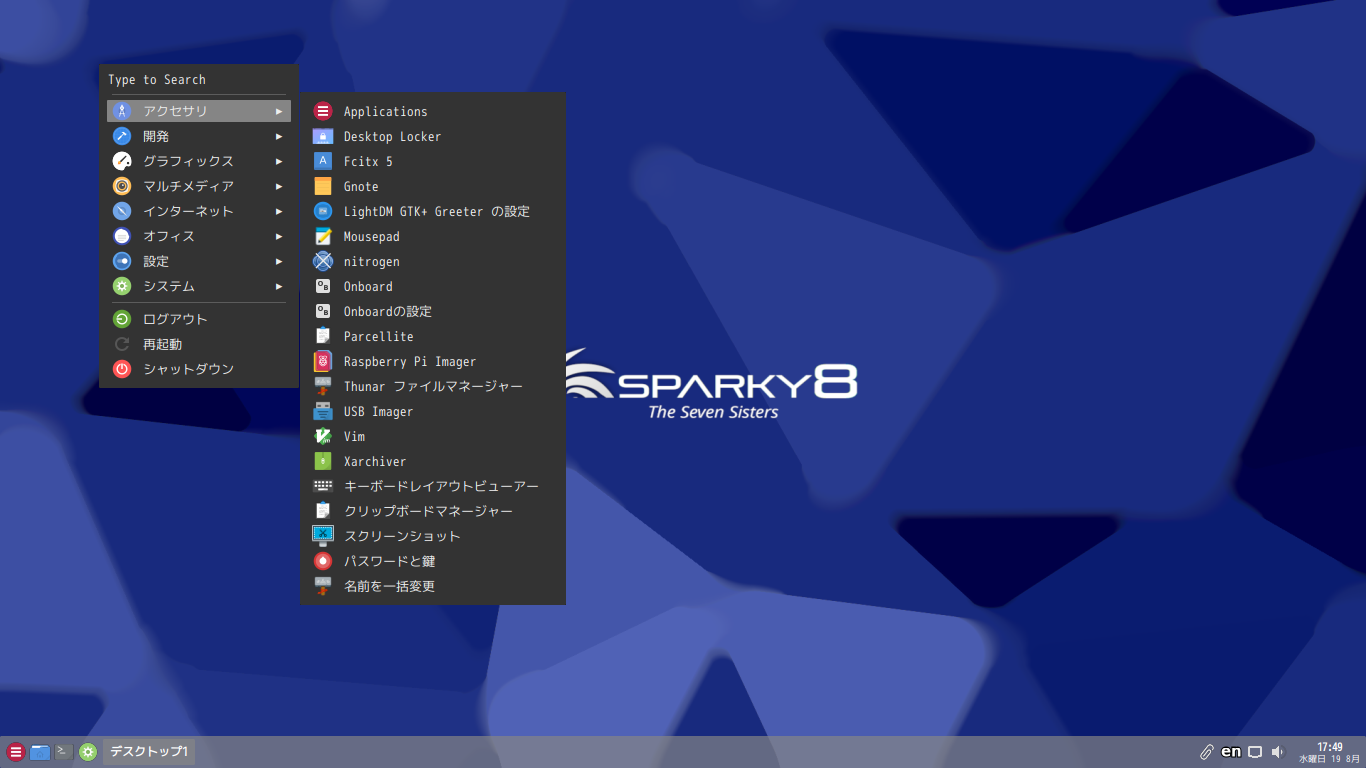Open Xarchiver via its icon
Viewport: 1366px width, 768px height.
click(323, 461)
